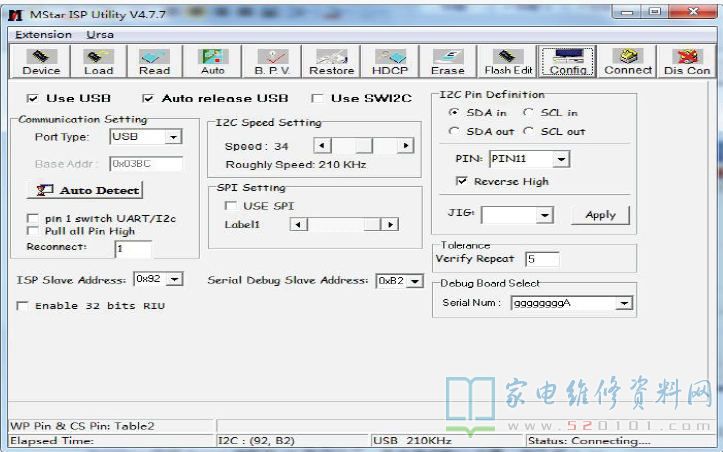The image size is (723, 452).
Task: Select the Read toolbar icon
Action: pyautogui.click(x=154, y=61)
